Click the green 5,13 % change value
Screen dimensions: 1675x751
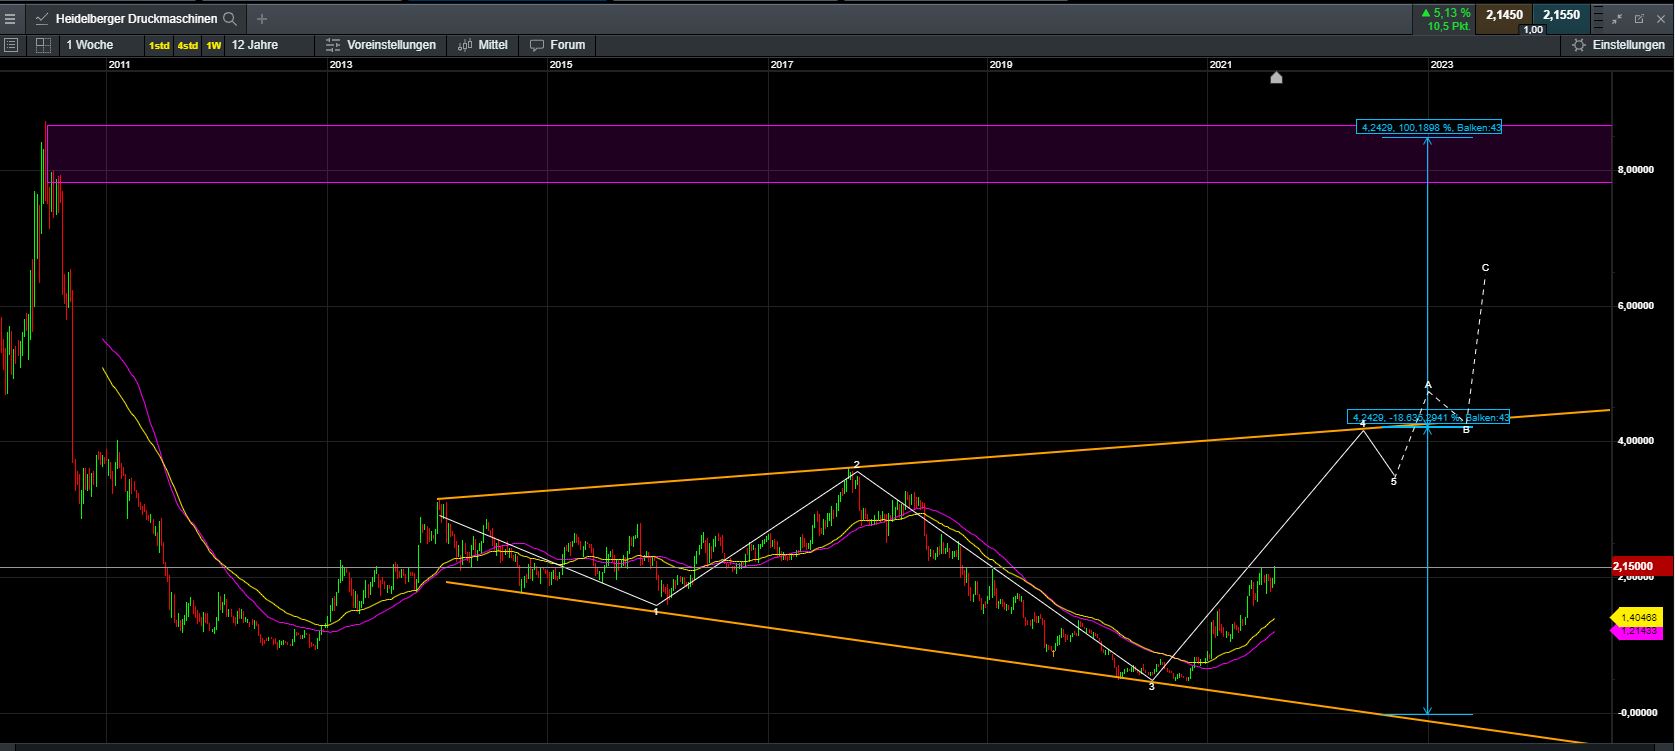(x=1445, y=13)
